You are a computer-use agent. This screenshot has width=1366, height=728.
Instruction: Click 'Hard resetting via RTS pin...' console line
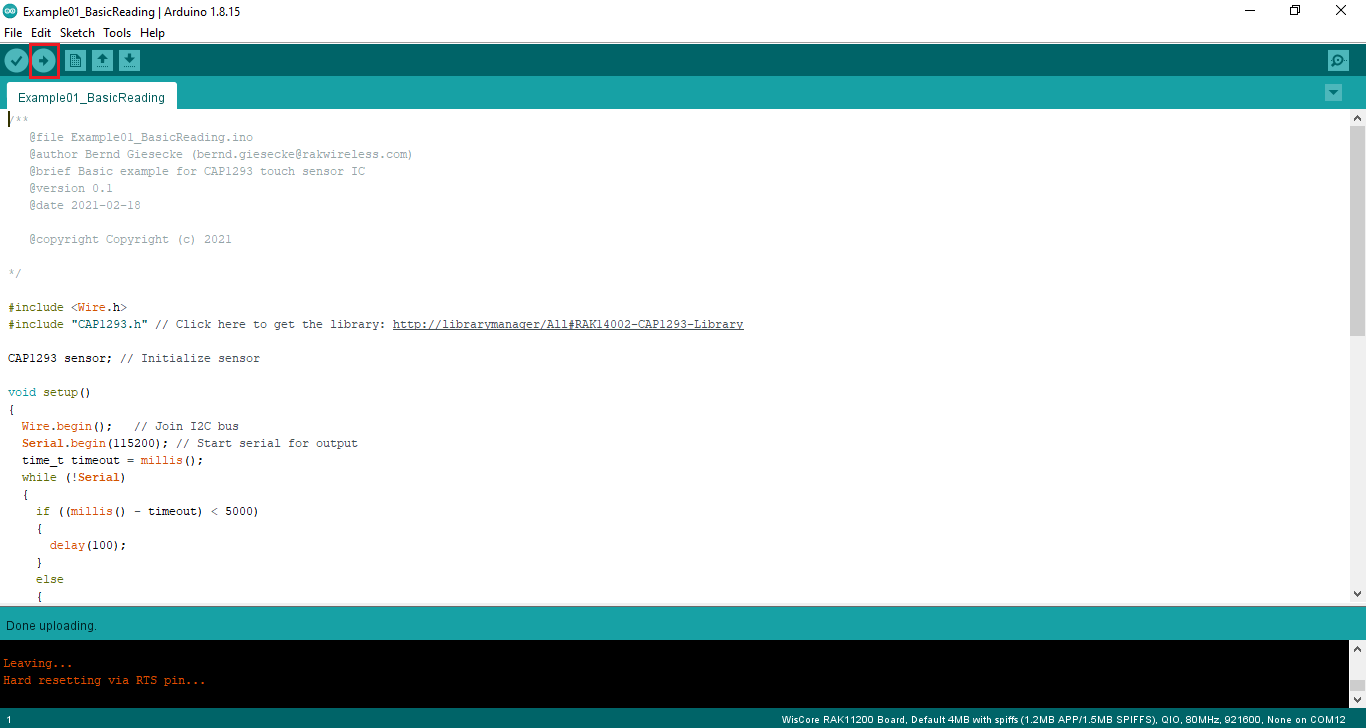pos(104,680)
